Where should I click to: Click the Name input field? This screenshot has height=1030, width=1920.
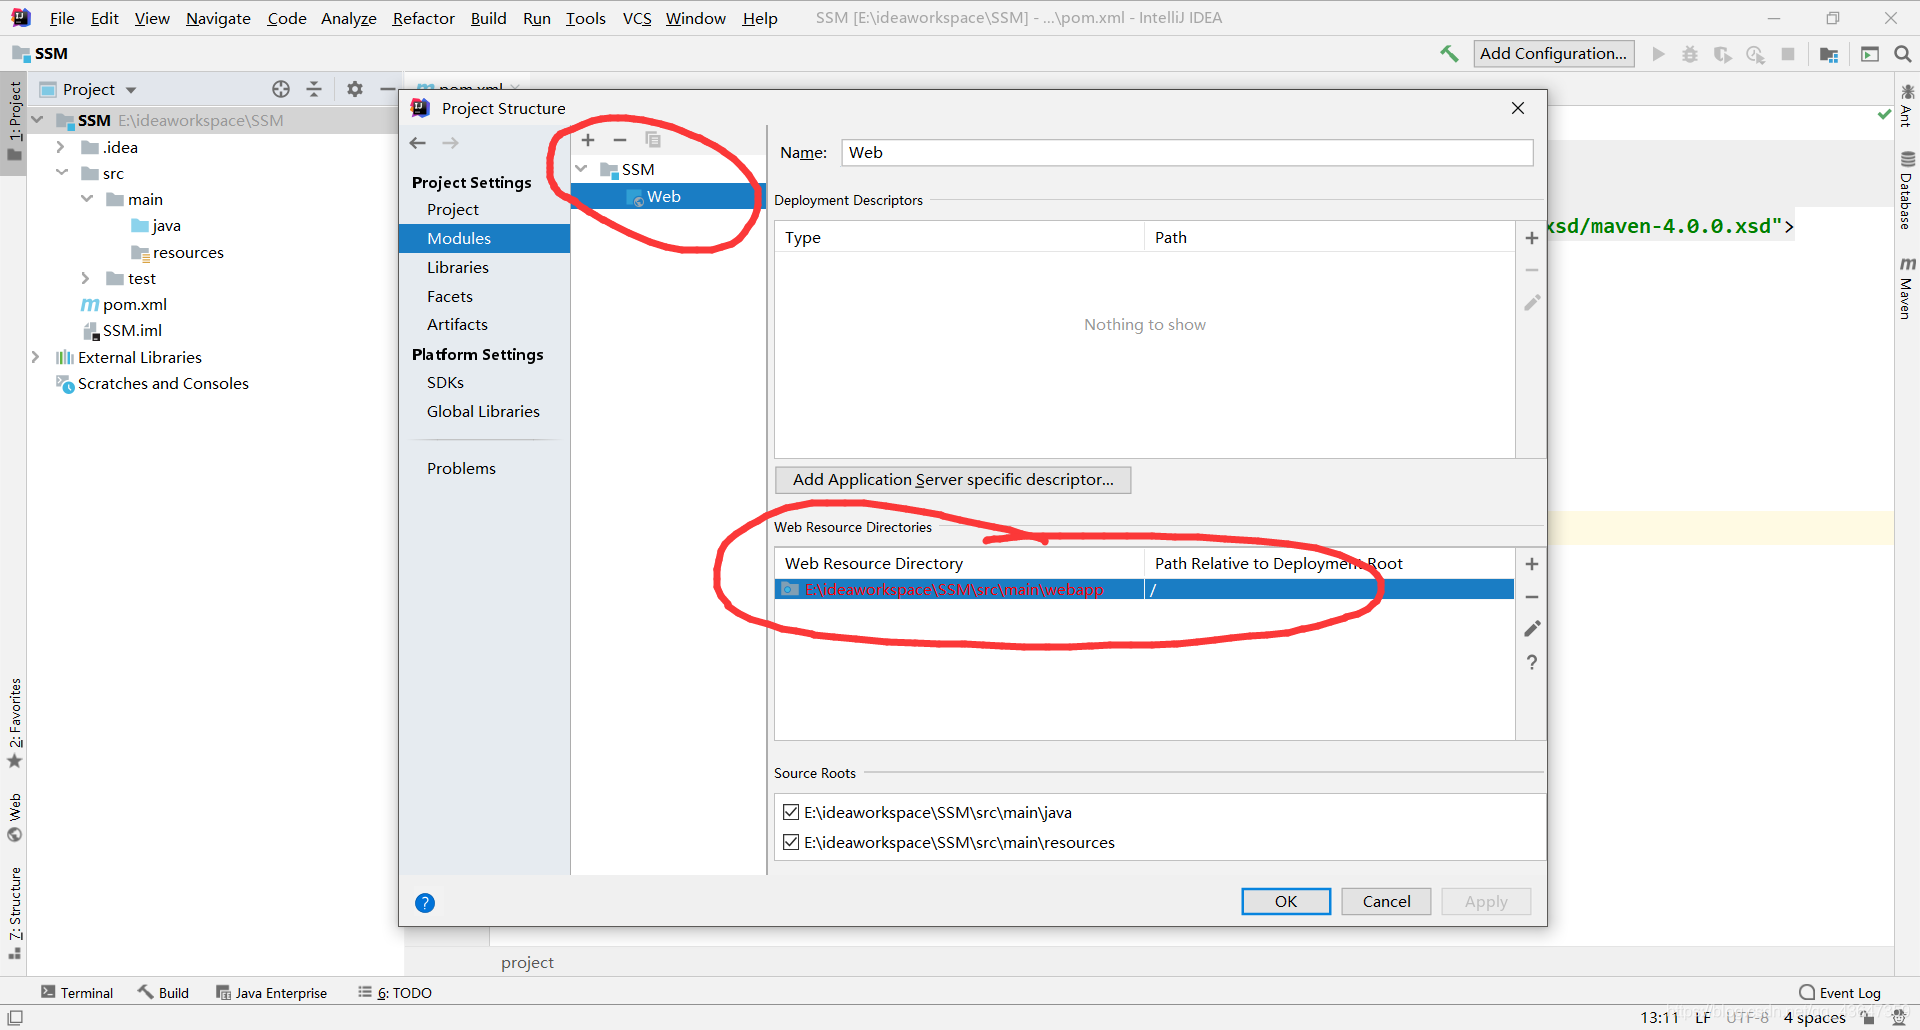click(1187, 152)
